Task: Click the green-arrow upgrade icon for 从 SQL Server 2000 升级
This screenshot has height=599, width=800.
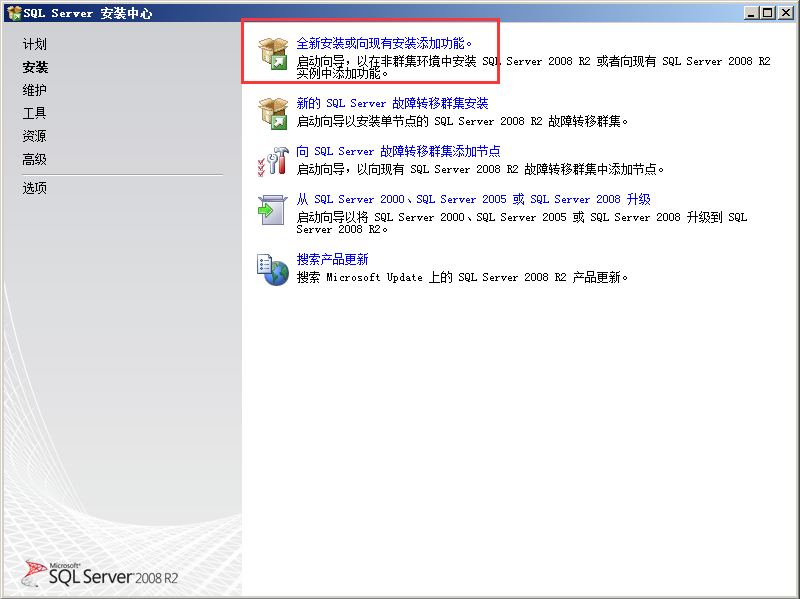Action: tap(272, 209)
